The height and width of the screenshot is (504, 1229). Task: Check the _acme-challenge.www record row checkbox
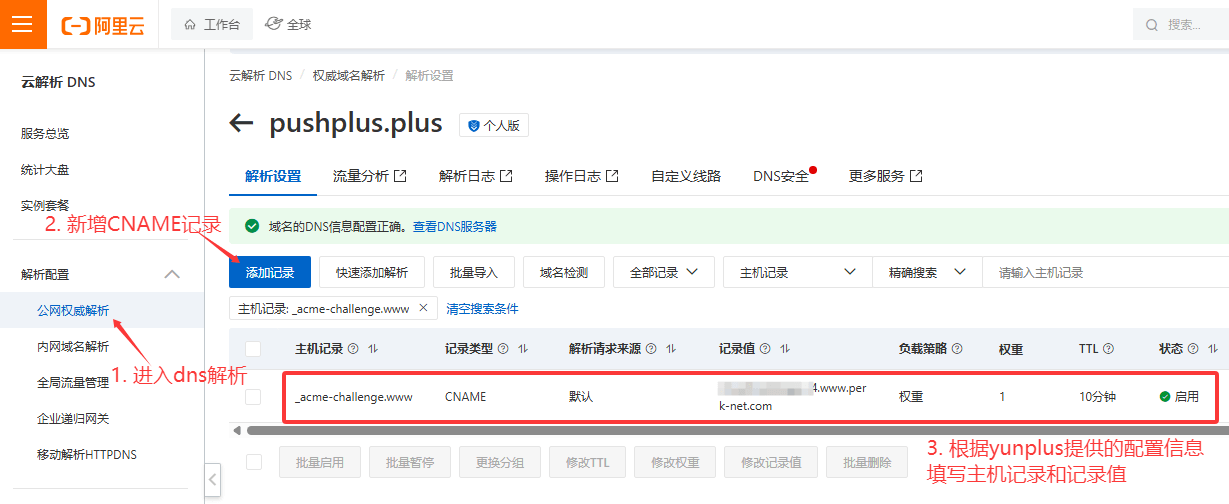[x=253, y=397]
